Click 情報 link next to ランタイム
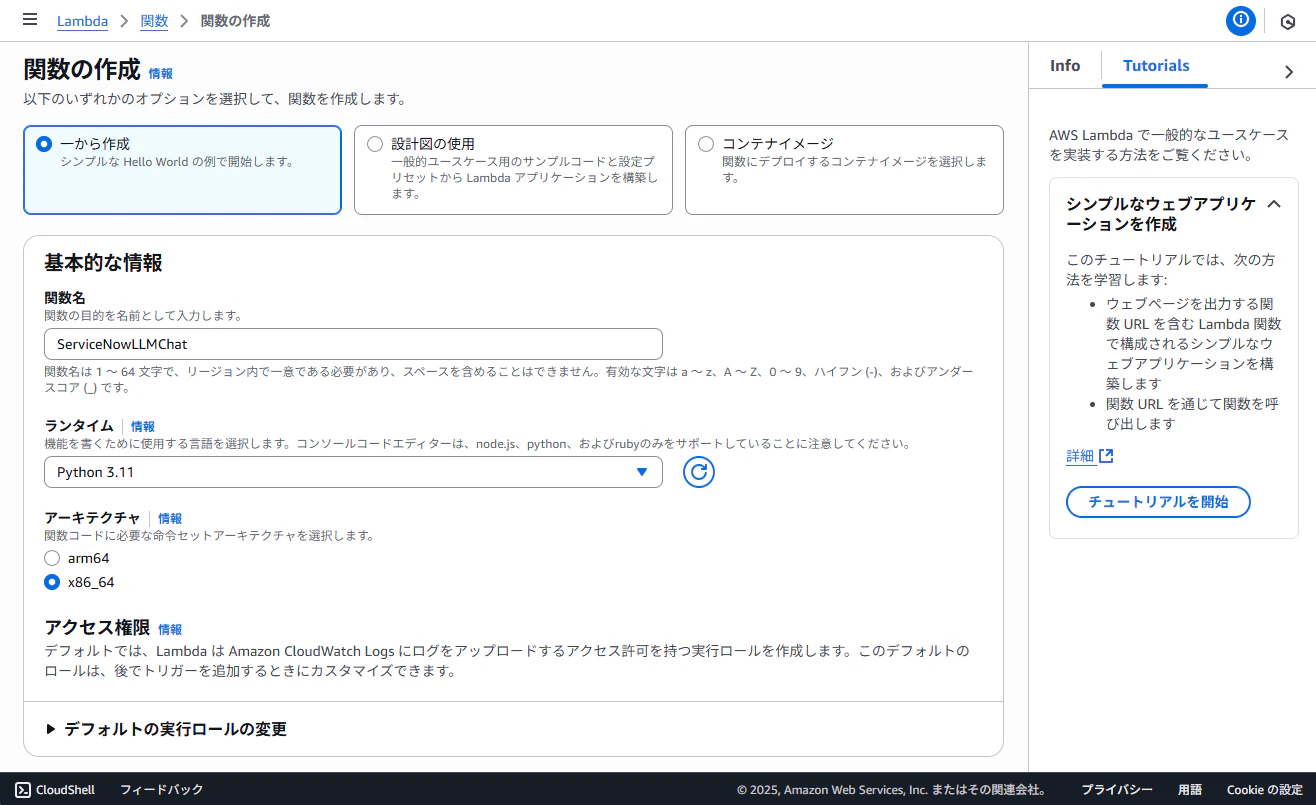1316x805 pixels. [x=143, y=426]
